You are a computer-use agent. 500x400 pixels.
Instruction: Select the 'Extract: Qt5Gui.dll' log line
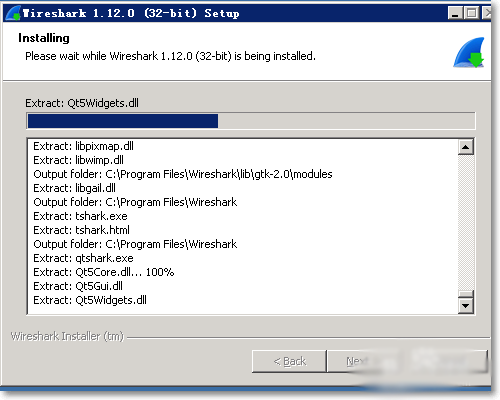tap(78, 286)
